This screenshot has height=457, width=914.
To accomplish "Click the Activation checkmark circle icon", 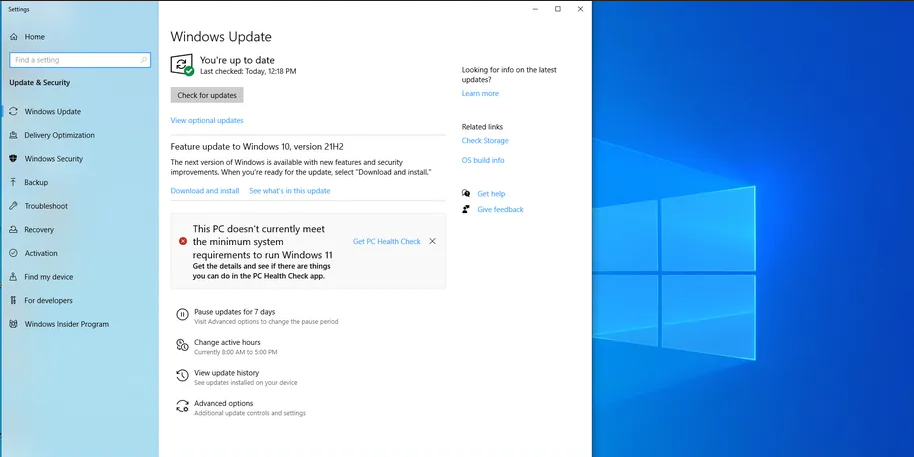I will pyautogui.click(x=13, y=253).
